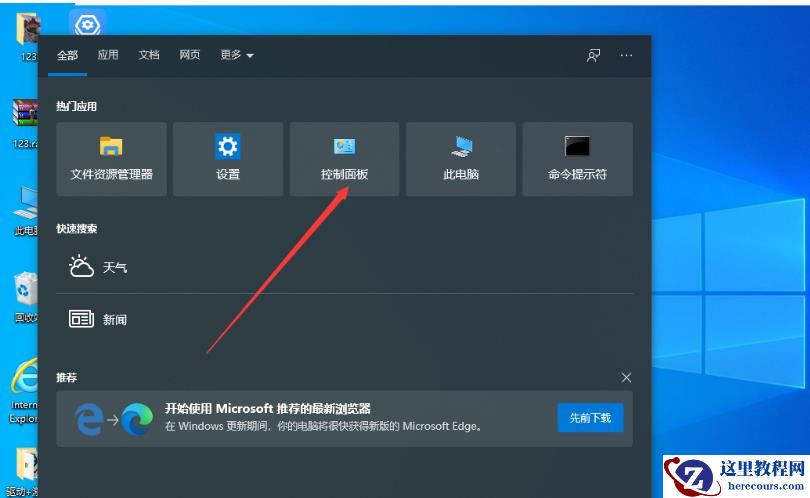The width and height of the screenshot is (810, 498).
Task: Select the 123.rar archive desktop icon
Action: (x=25, y=124)
